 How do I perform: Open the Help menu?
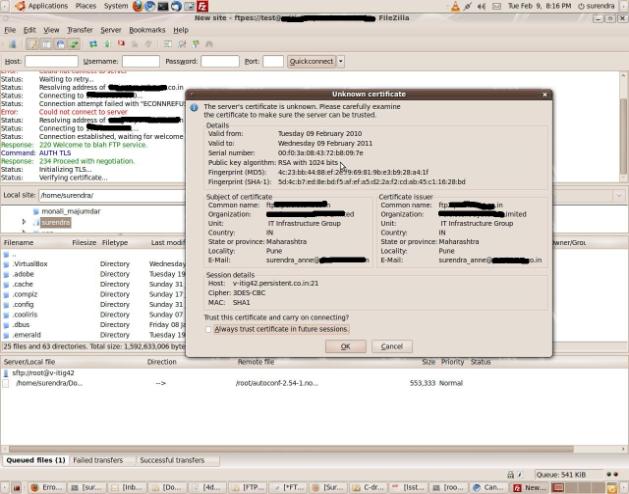tap(181, 30)
